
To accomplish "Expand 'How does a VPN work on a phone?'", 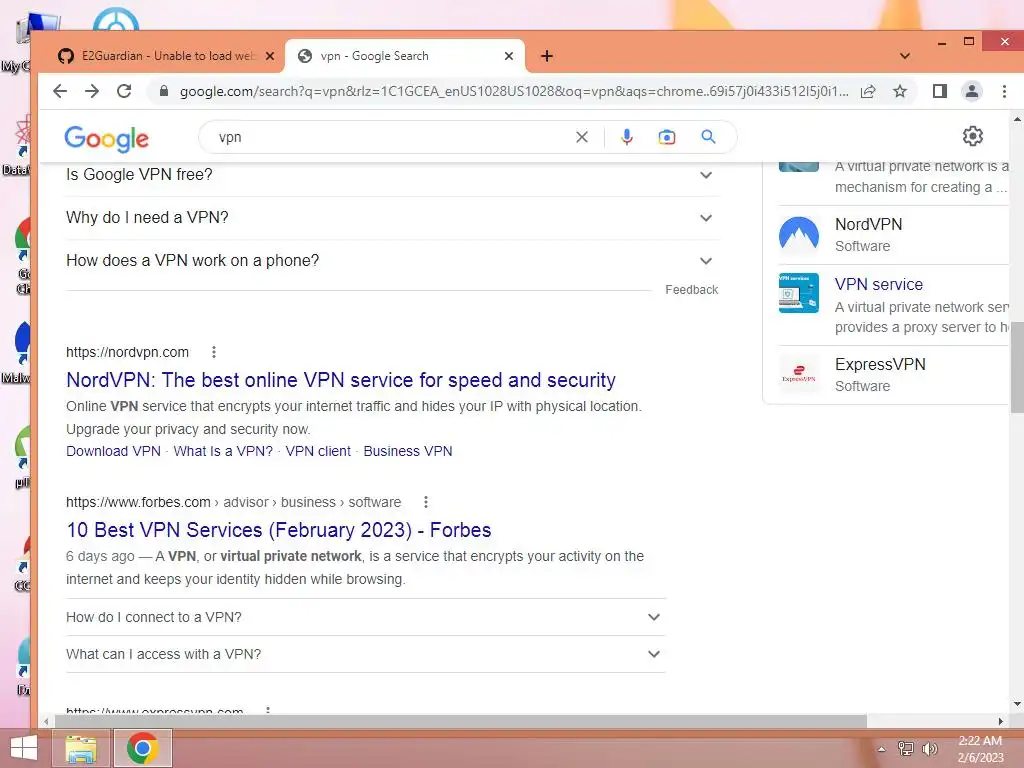I will (x=392, y=261).
